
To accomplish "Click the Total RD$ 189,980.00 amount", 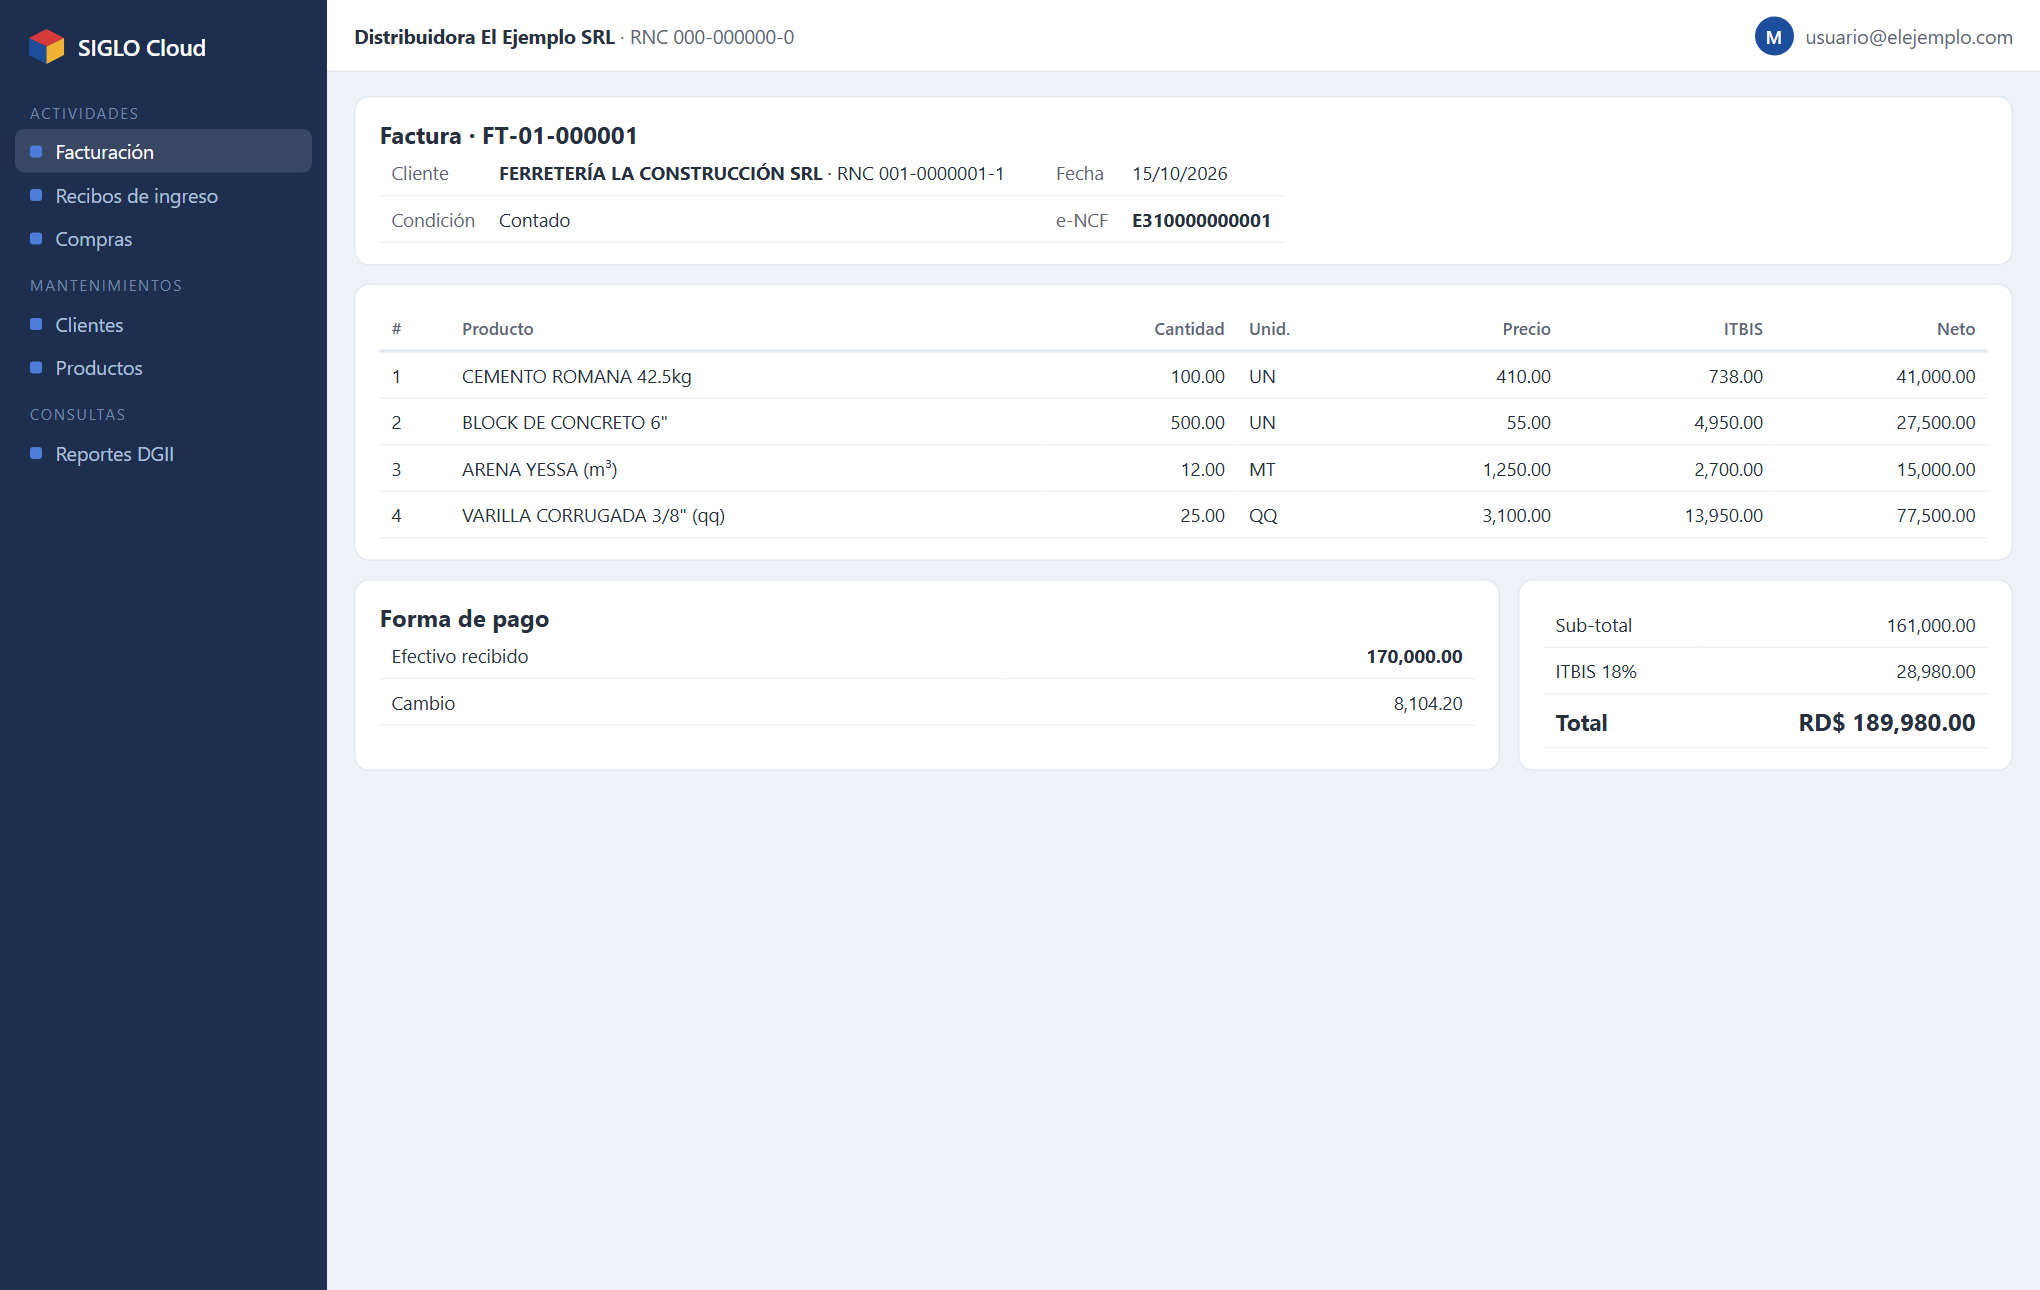I will tap(1886, 722).
